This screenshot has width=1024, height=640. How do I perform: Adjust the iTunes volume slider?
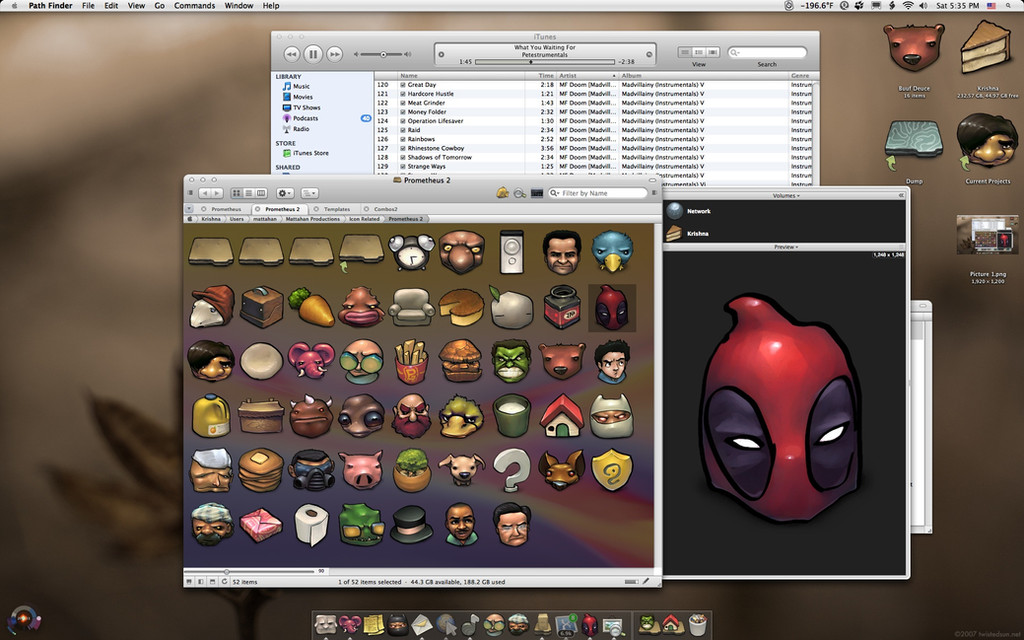(383, 54)
